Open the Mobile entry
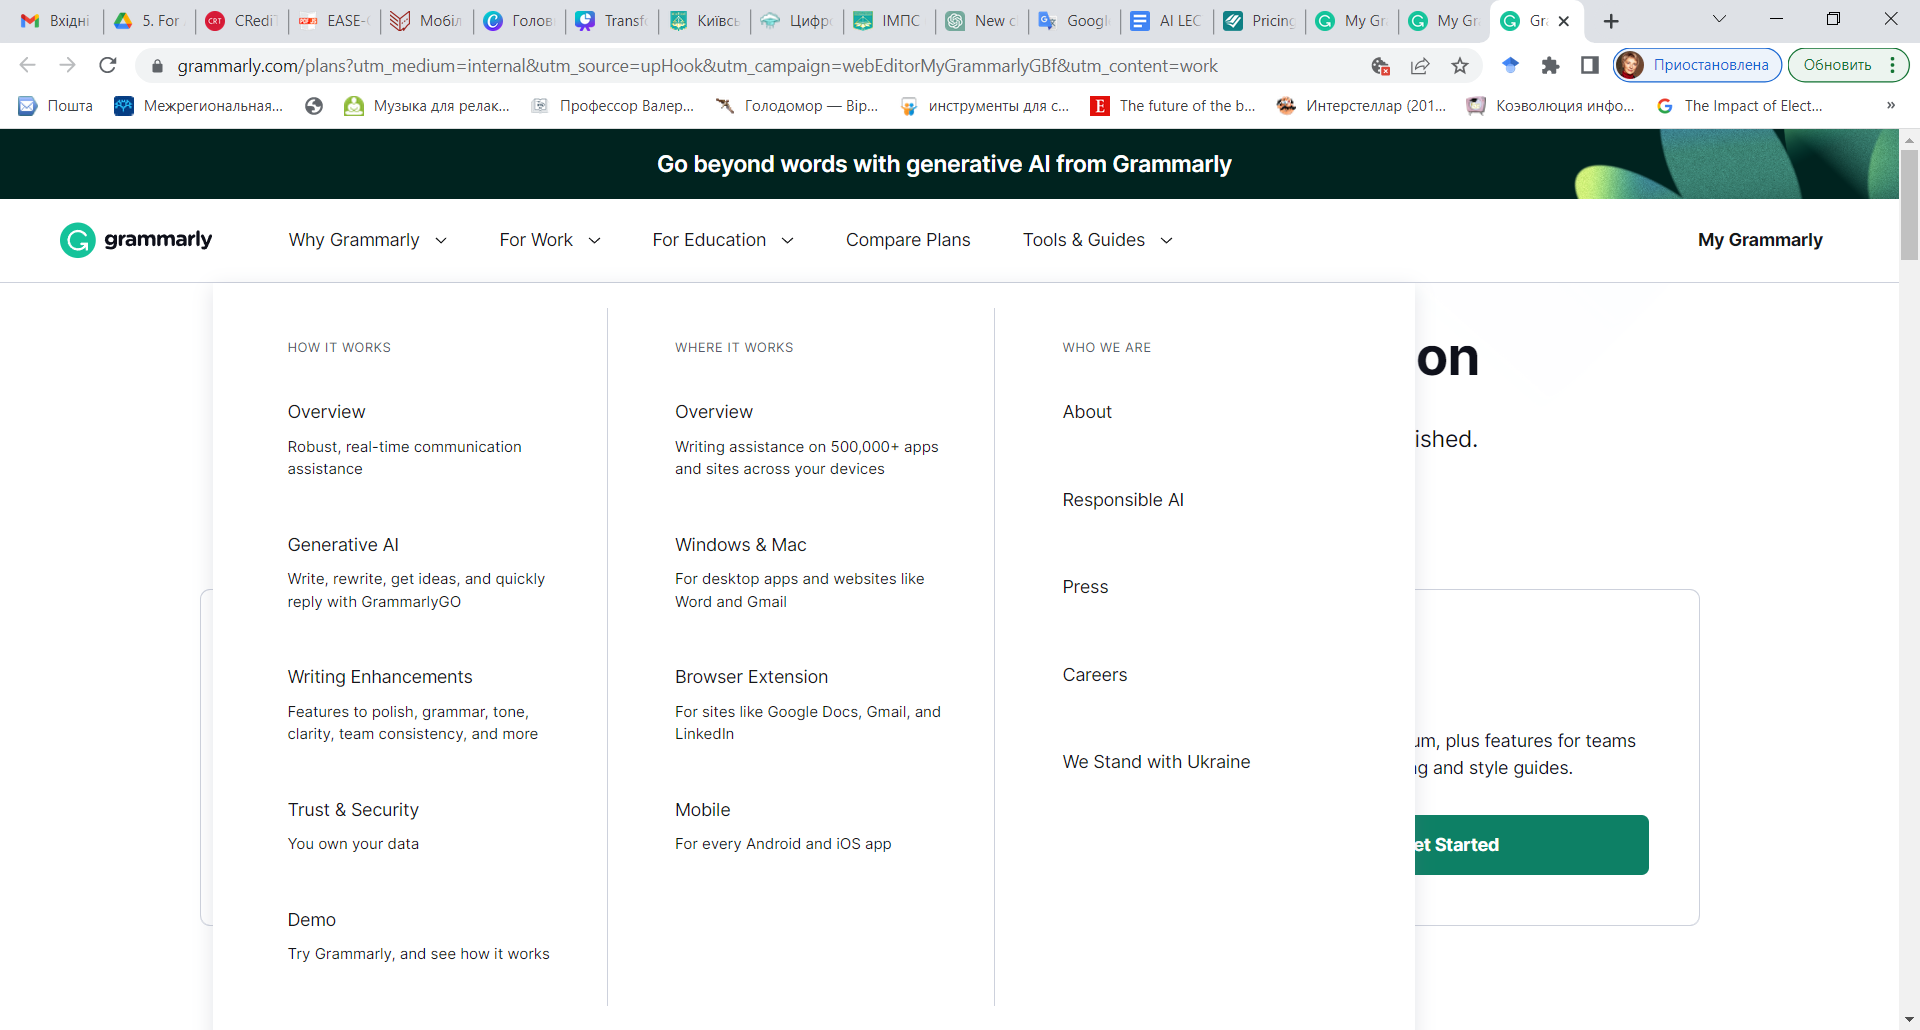Viewport: 1920px width, 1030px height. (702, 810)
